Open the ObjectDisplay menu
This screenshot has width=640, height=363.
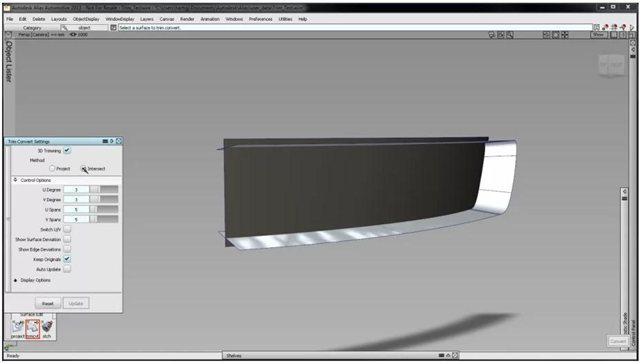coord(86,19)
